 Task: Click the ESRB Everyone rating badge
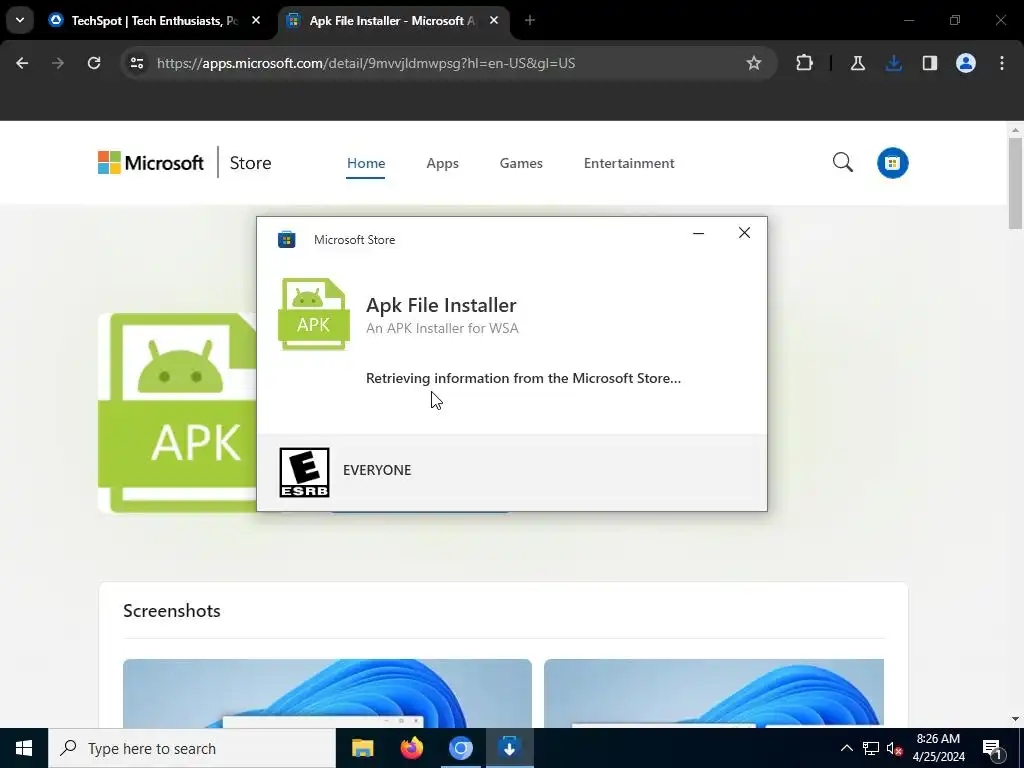[304, 472]
